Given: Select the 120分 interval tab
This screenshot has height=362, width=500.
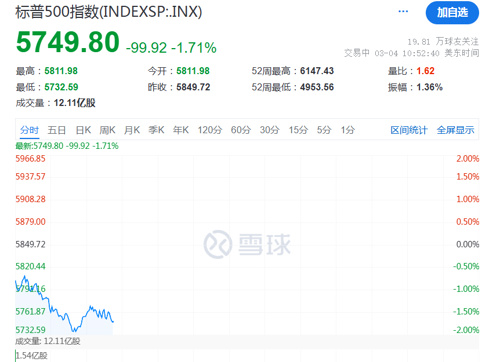Looking at the screenshot, I should (210, 130).
